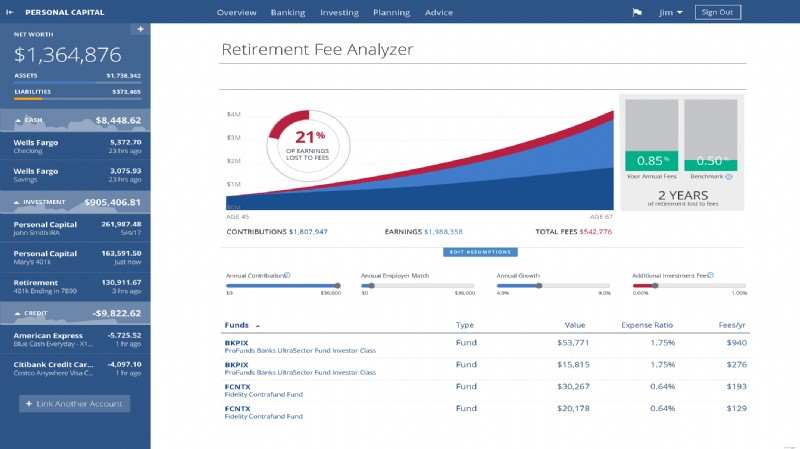Click total fees value $542,776

[x=595, y=232]
